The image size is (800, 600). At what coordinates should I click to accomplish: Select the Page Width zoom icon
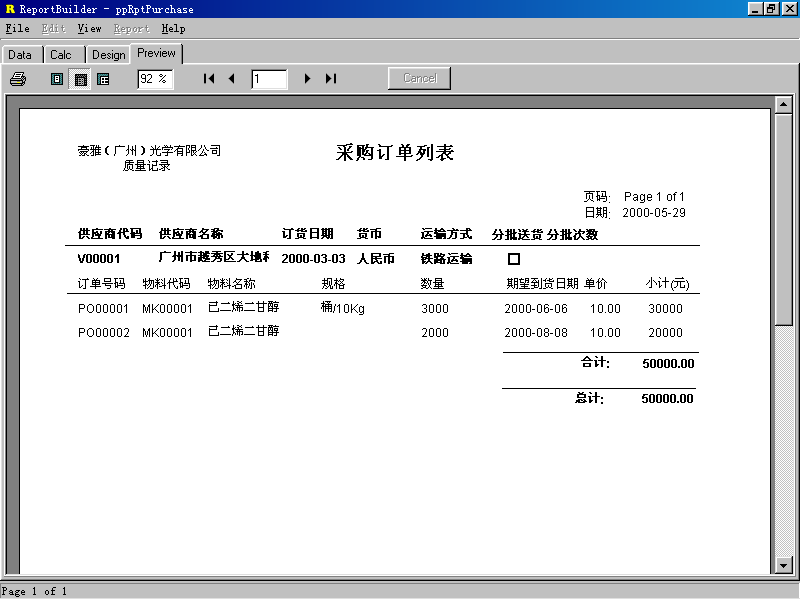(x=80, y=79)
